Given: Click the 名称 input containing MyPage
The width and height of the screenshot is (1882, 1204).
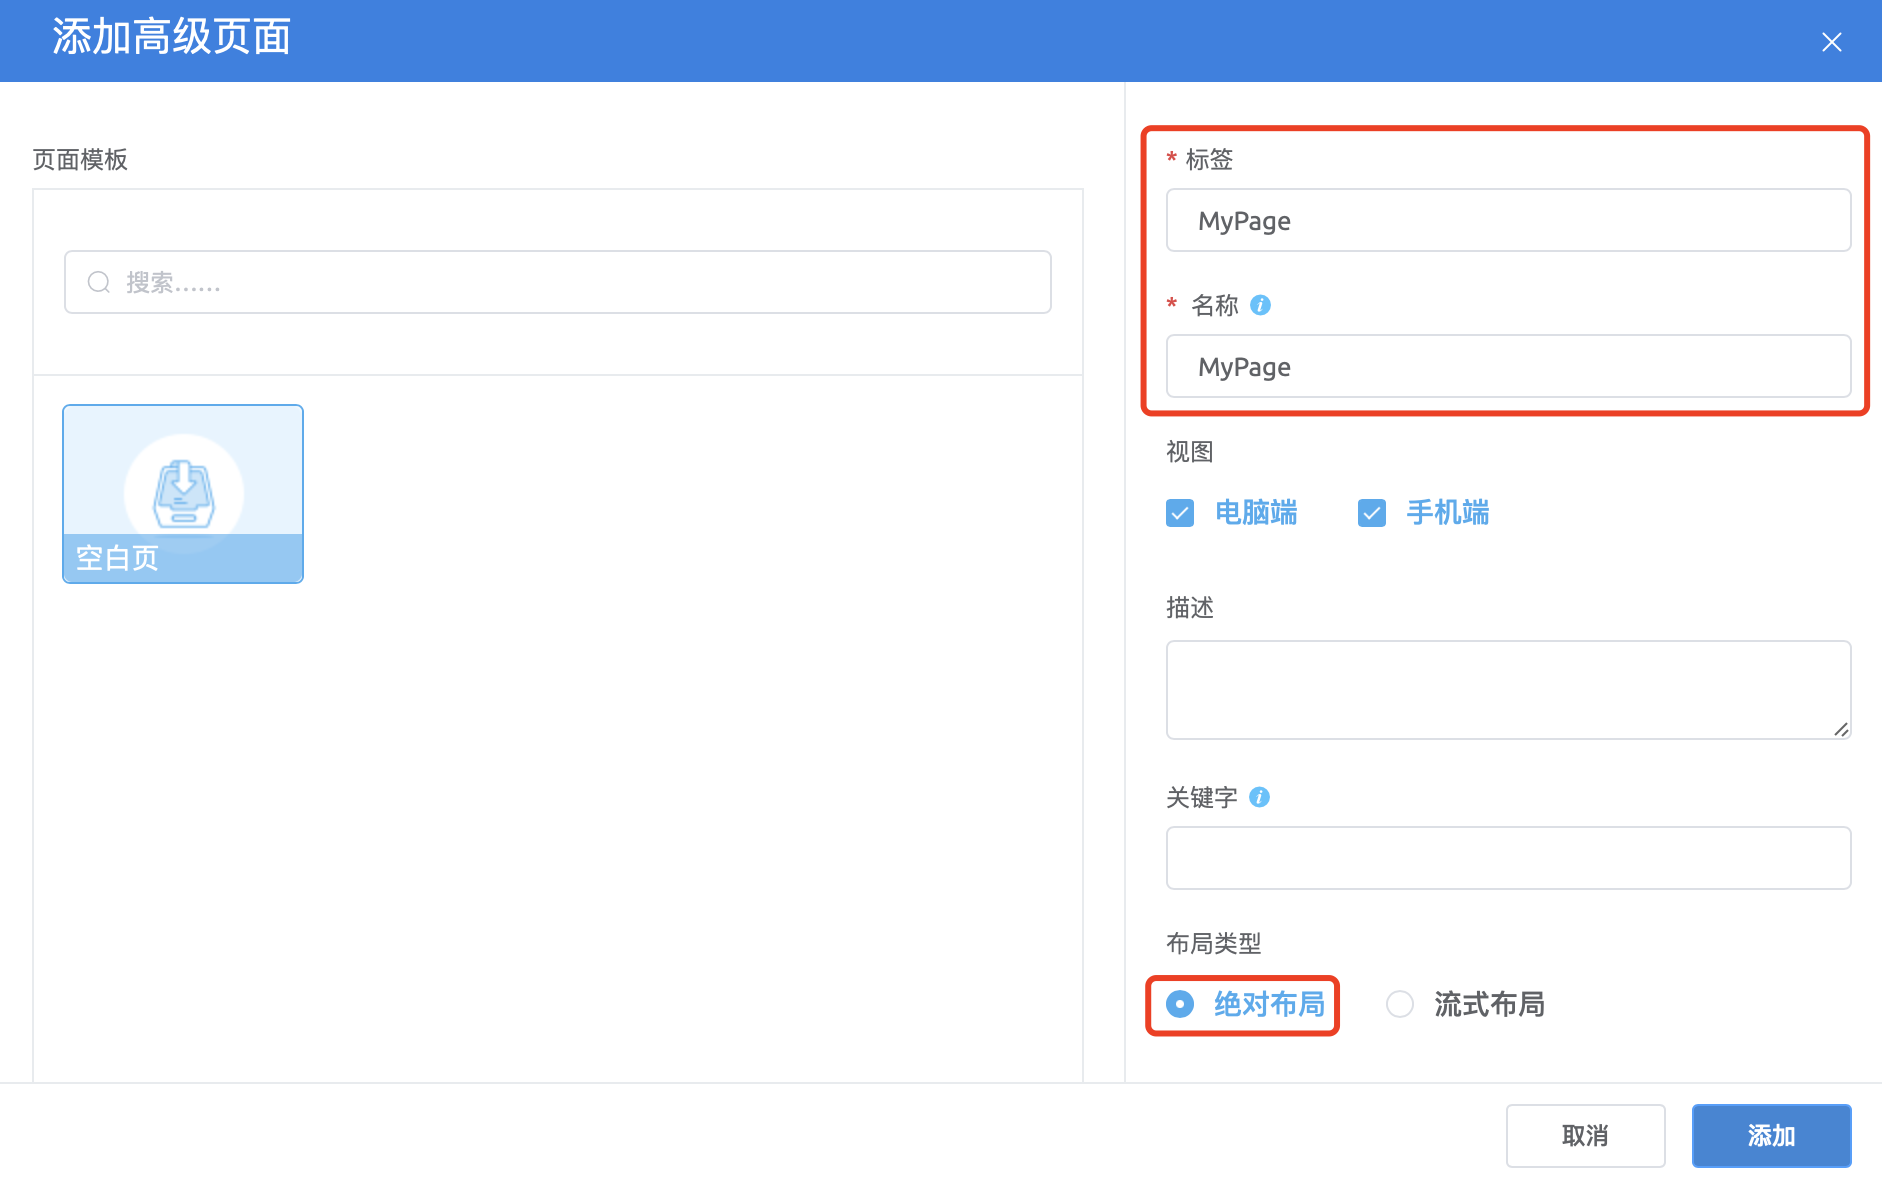Looking at the screenshot, I should [x=1508, y=366].
